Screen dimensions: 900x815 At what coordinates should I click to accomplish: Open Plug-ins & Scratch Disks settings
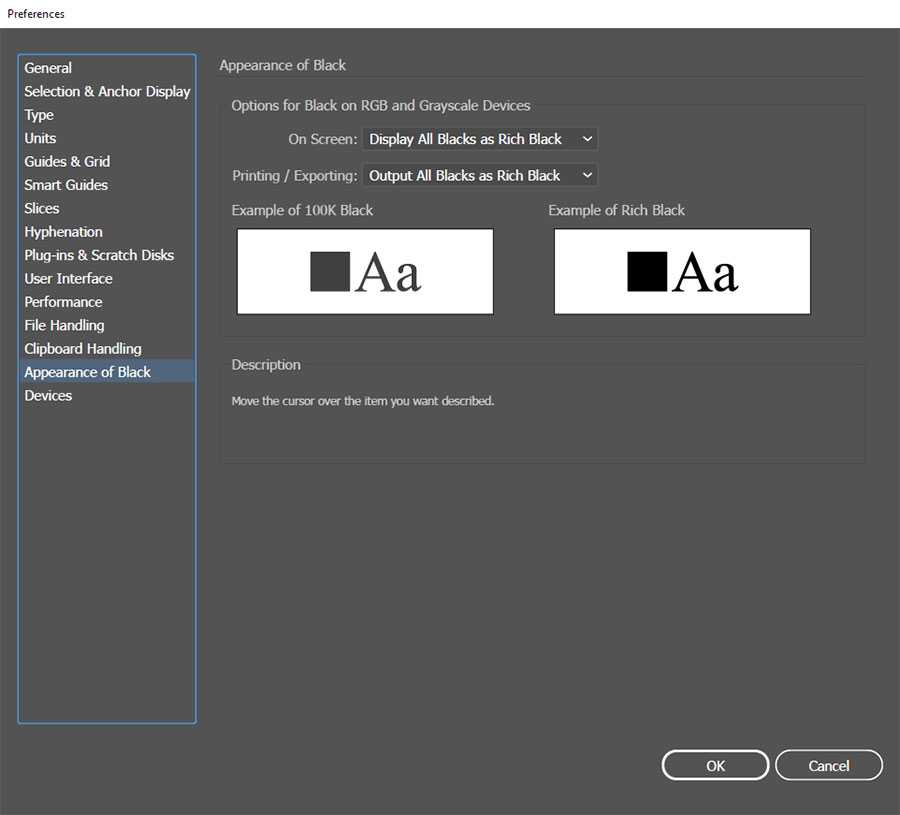point(99,255)
